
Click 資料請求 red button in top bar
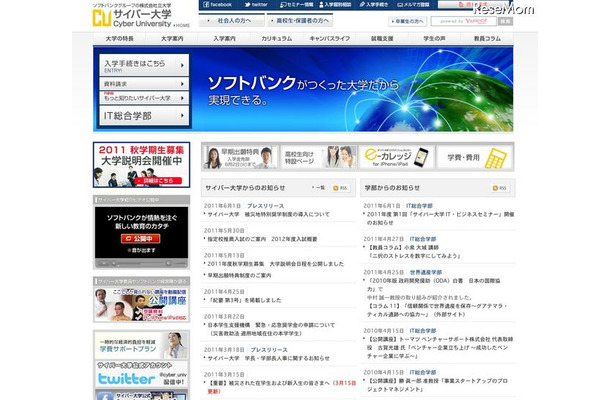[x=473, y=4]
